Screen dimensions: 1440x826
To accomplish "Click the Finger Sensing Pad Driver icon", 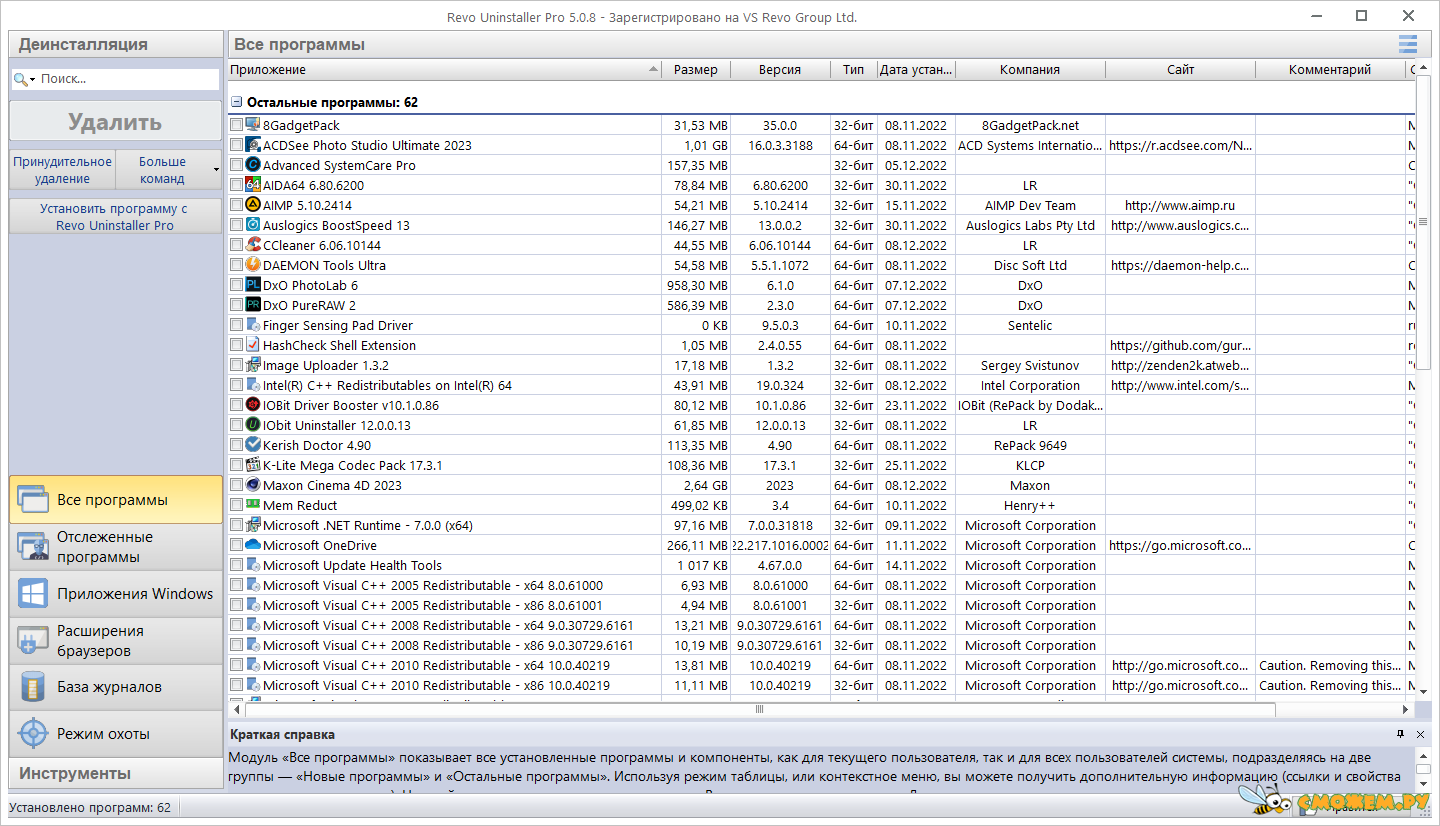I will (253, 325).
